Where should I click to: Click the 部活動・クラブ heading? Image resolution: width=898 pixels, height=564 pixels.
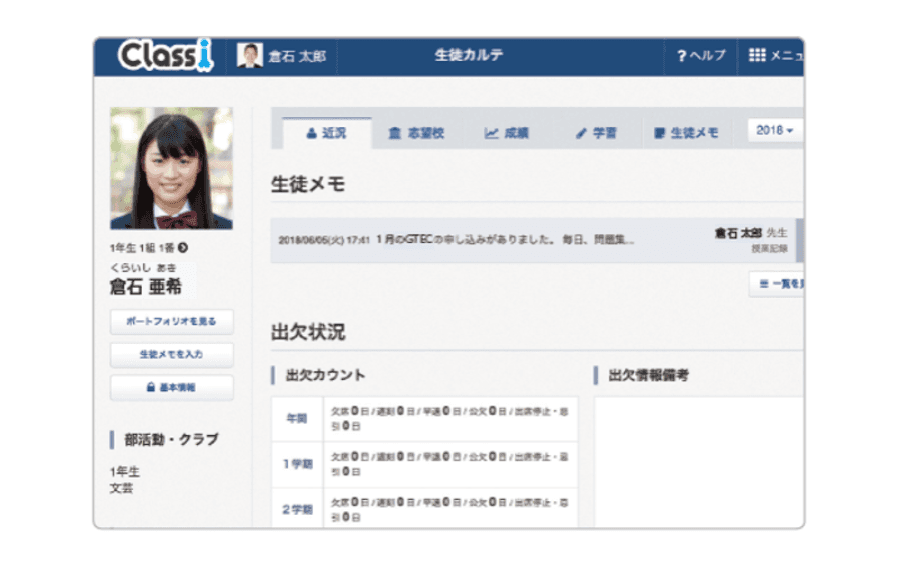pos(171,439)
